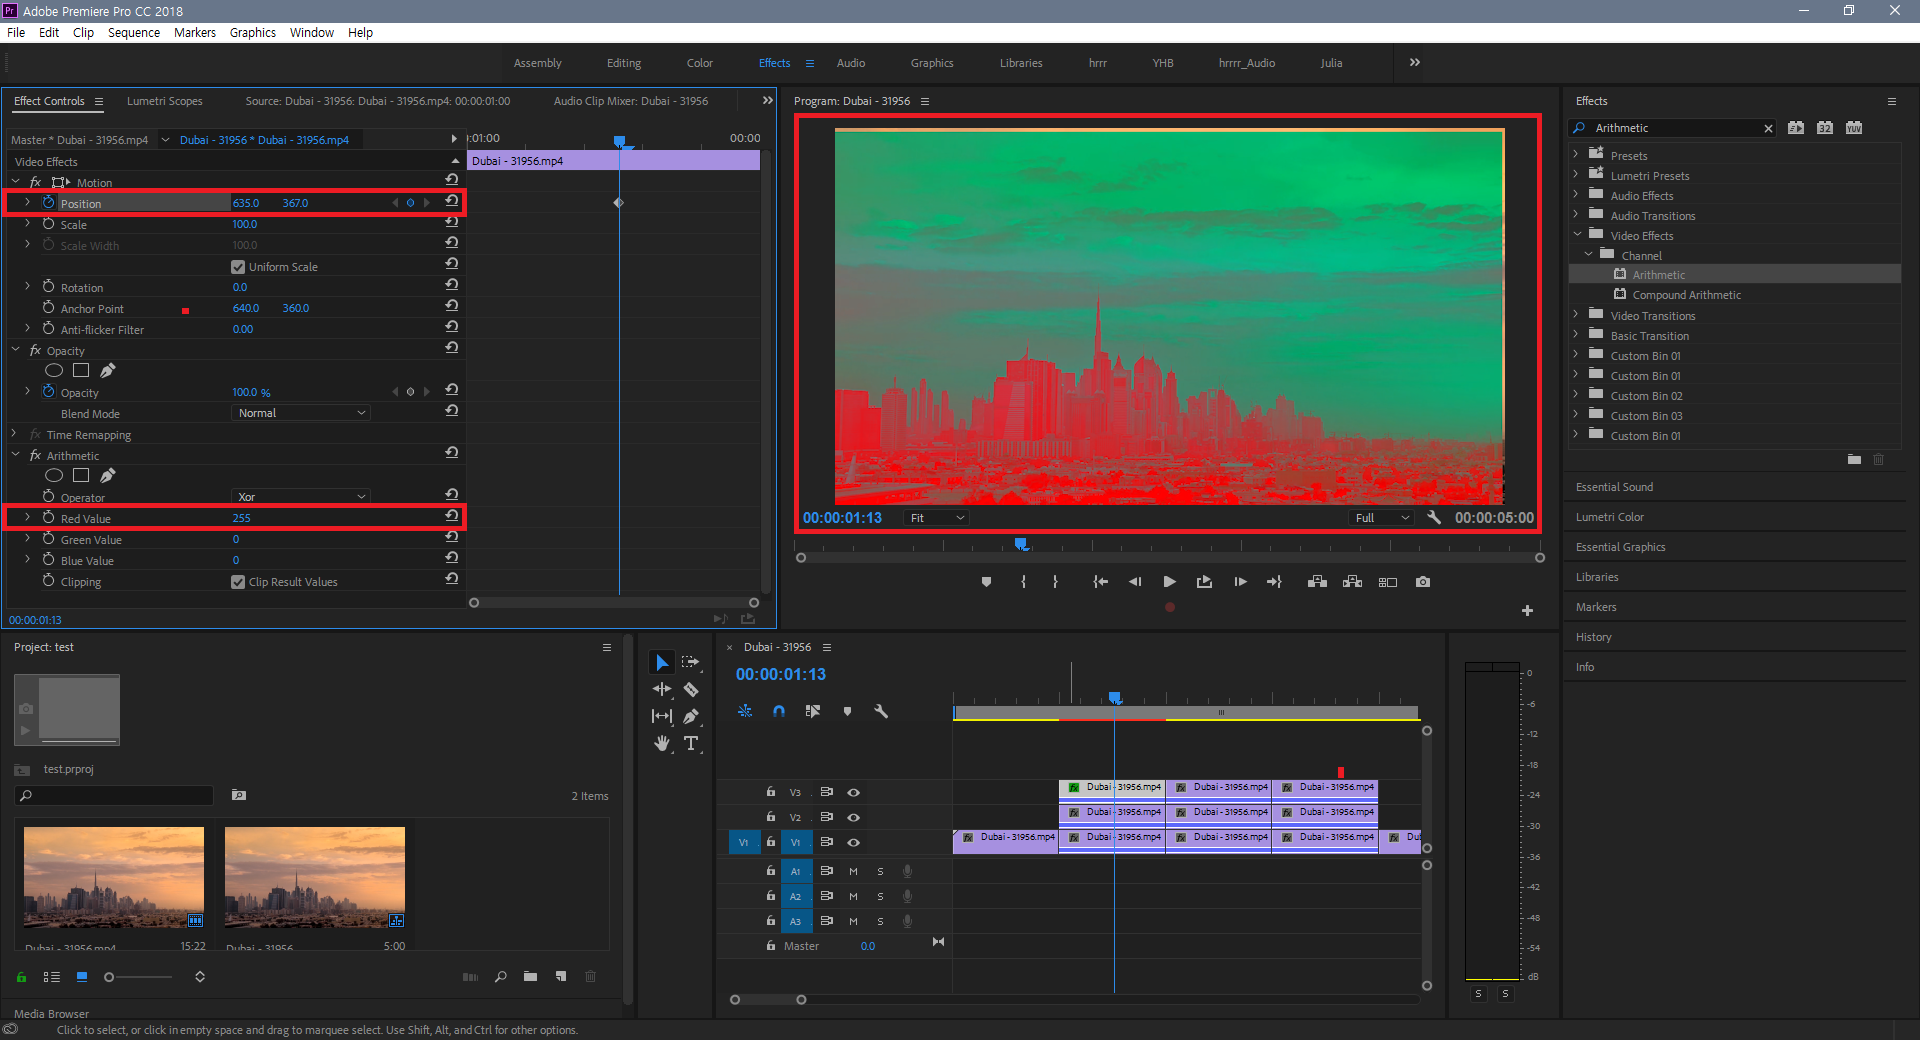Click the Lift button in Program monitor
1920x1040 pixels.
point(1317,582)
